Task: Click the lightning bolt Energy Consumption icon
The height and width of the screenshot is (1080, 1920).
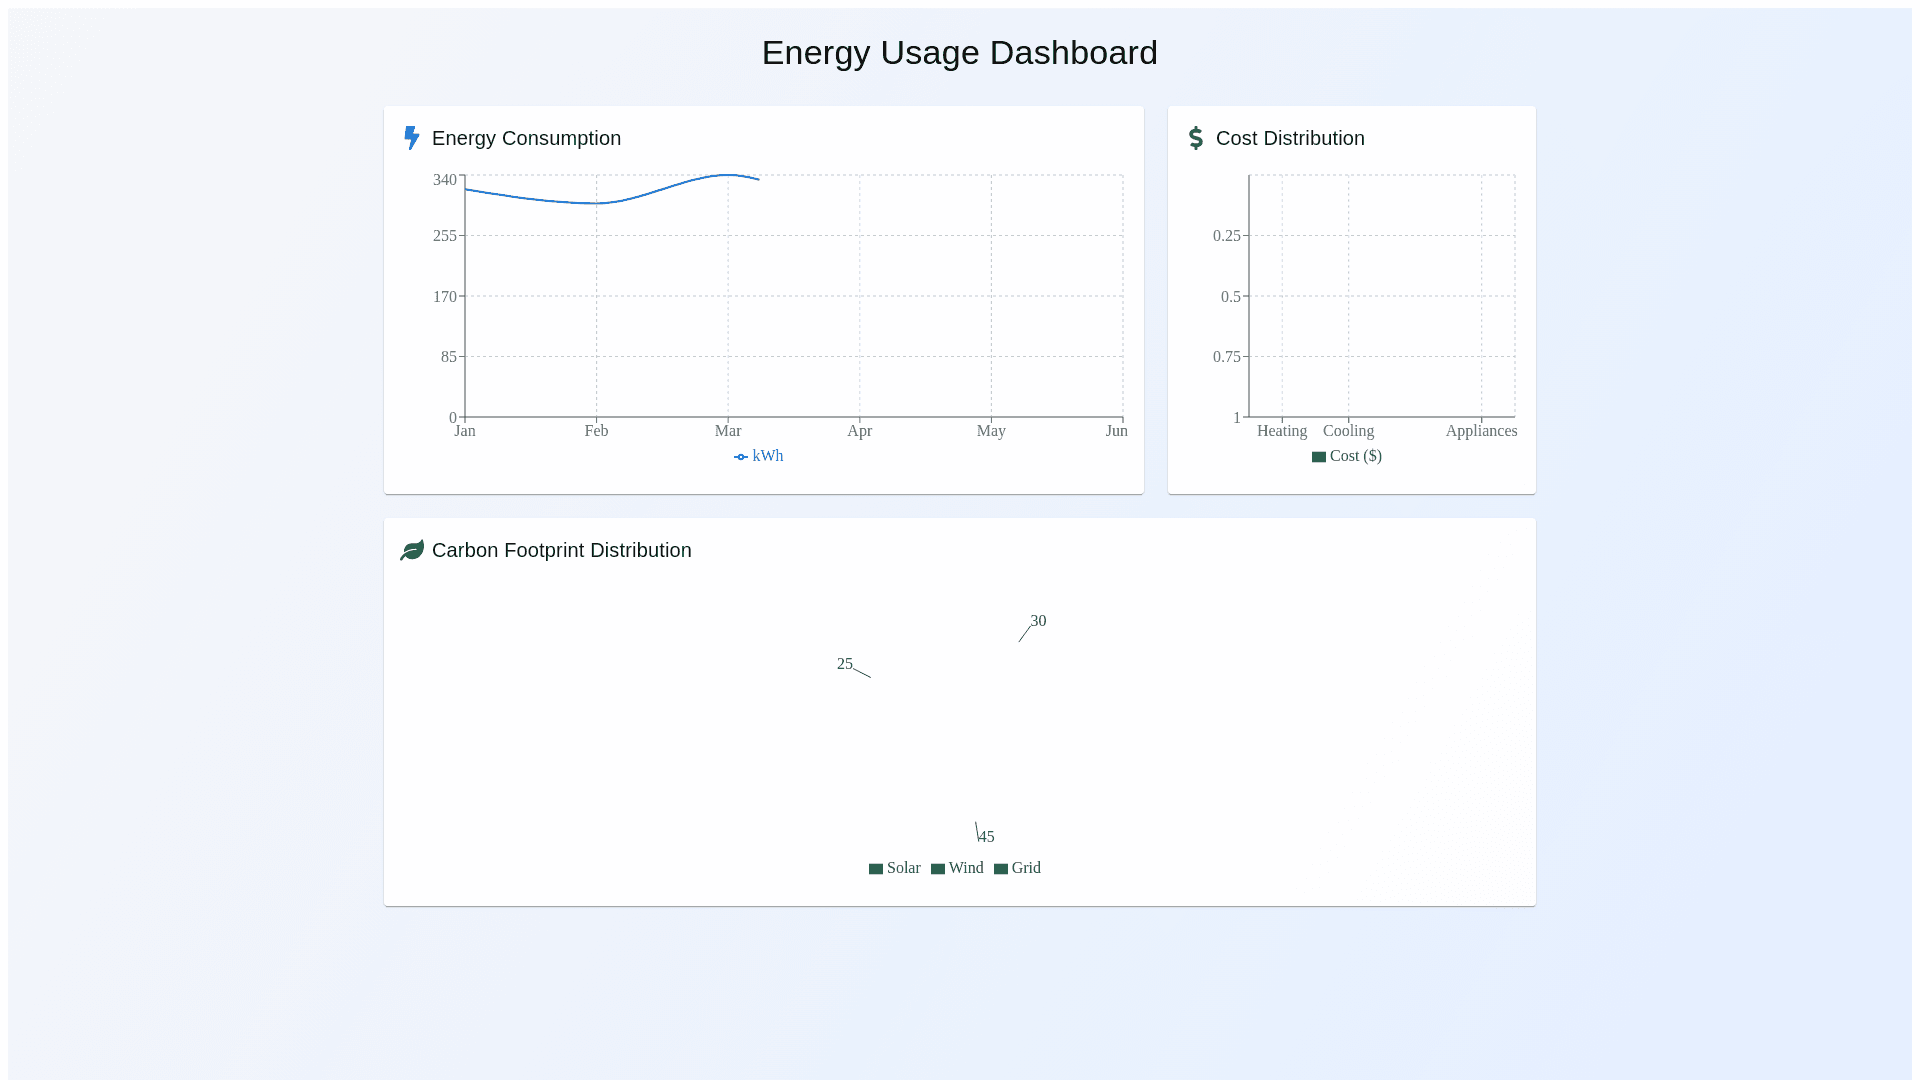Action: (411, 138)
